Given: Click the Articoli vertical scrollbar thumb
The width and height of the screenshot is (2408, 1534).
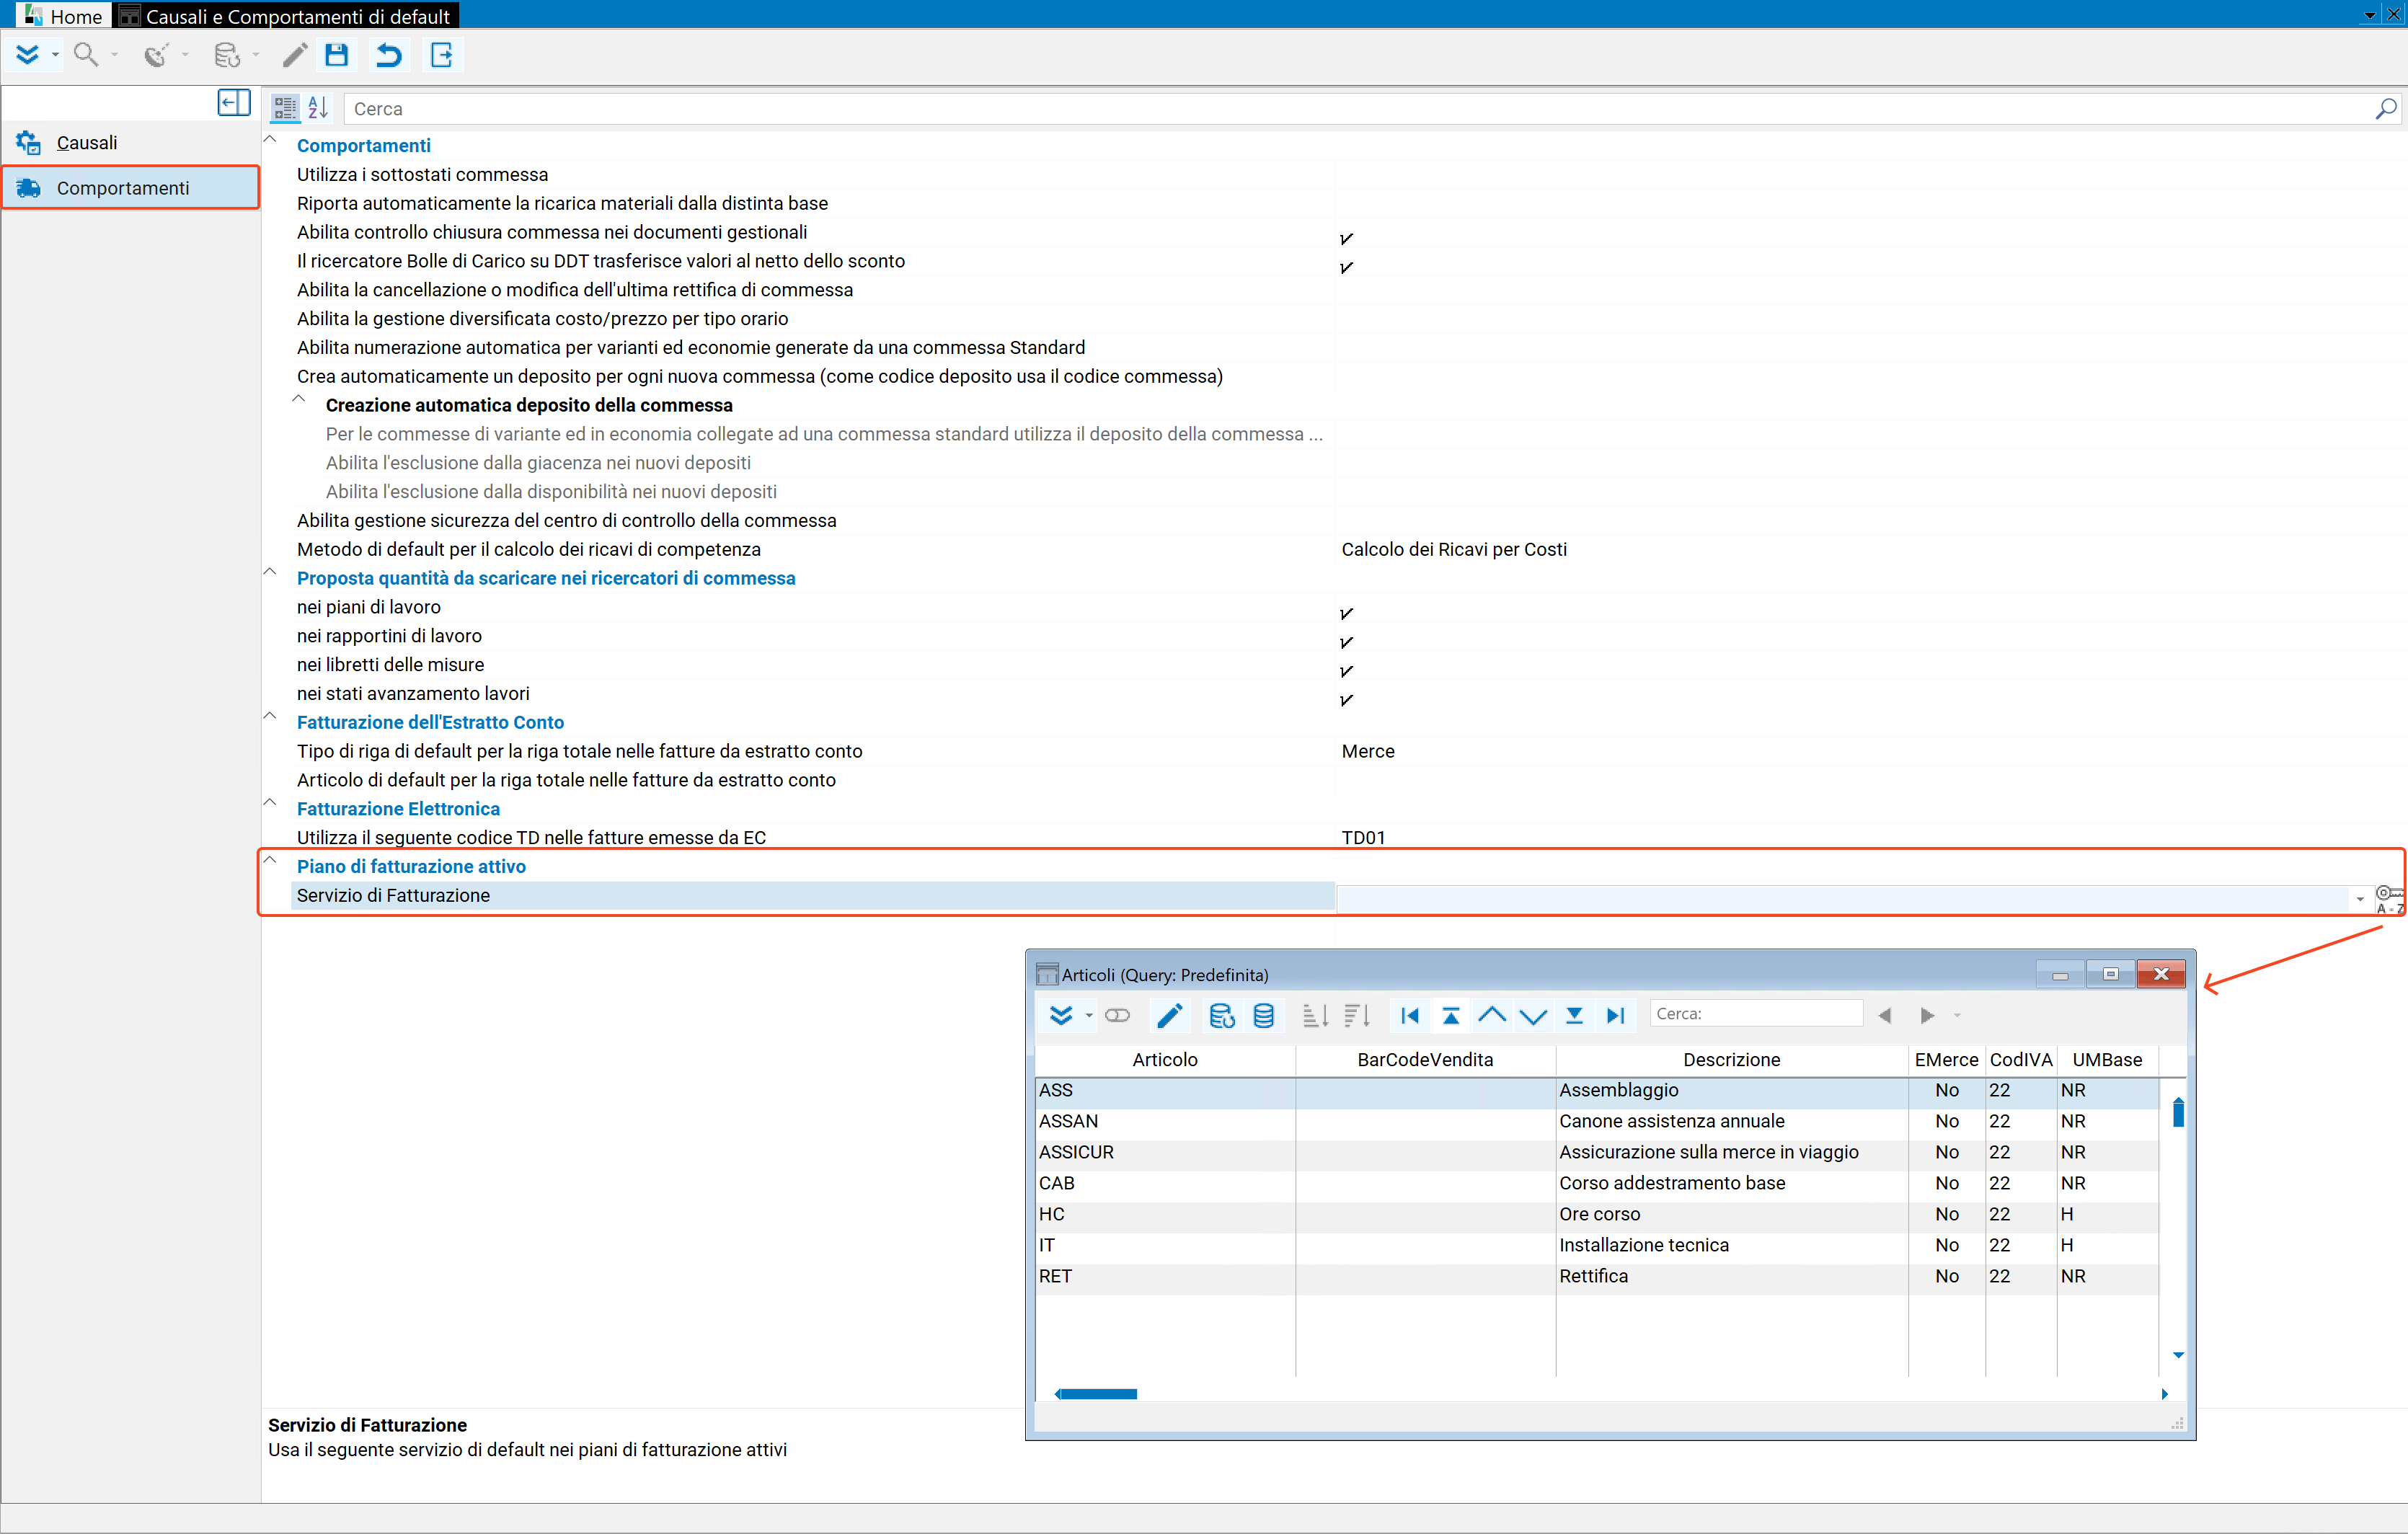Looking at the screenshot, I should point(2178,1112).
